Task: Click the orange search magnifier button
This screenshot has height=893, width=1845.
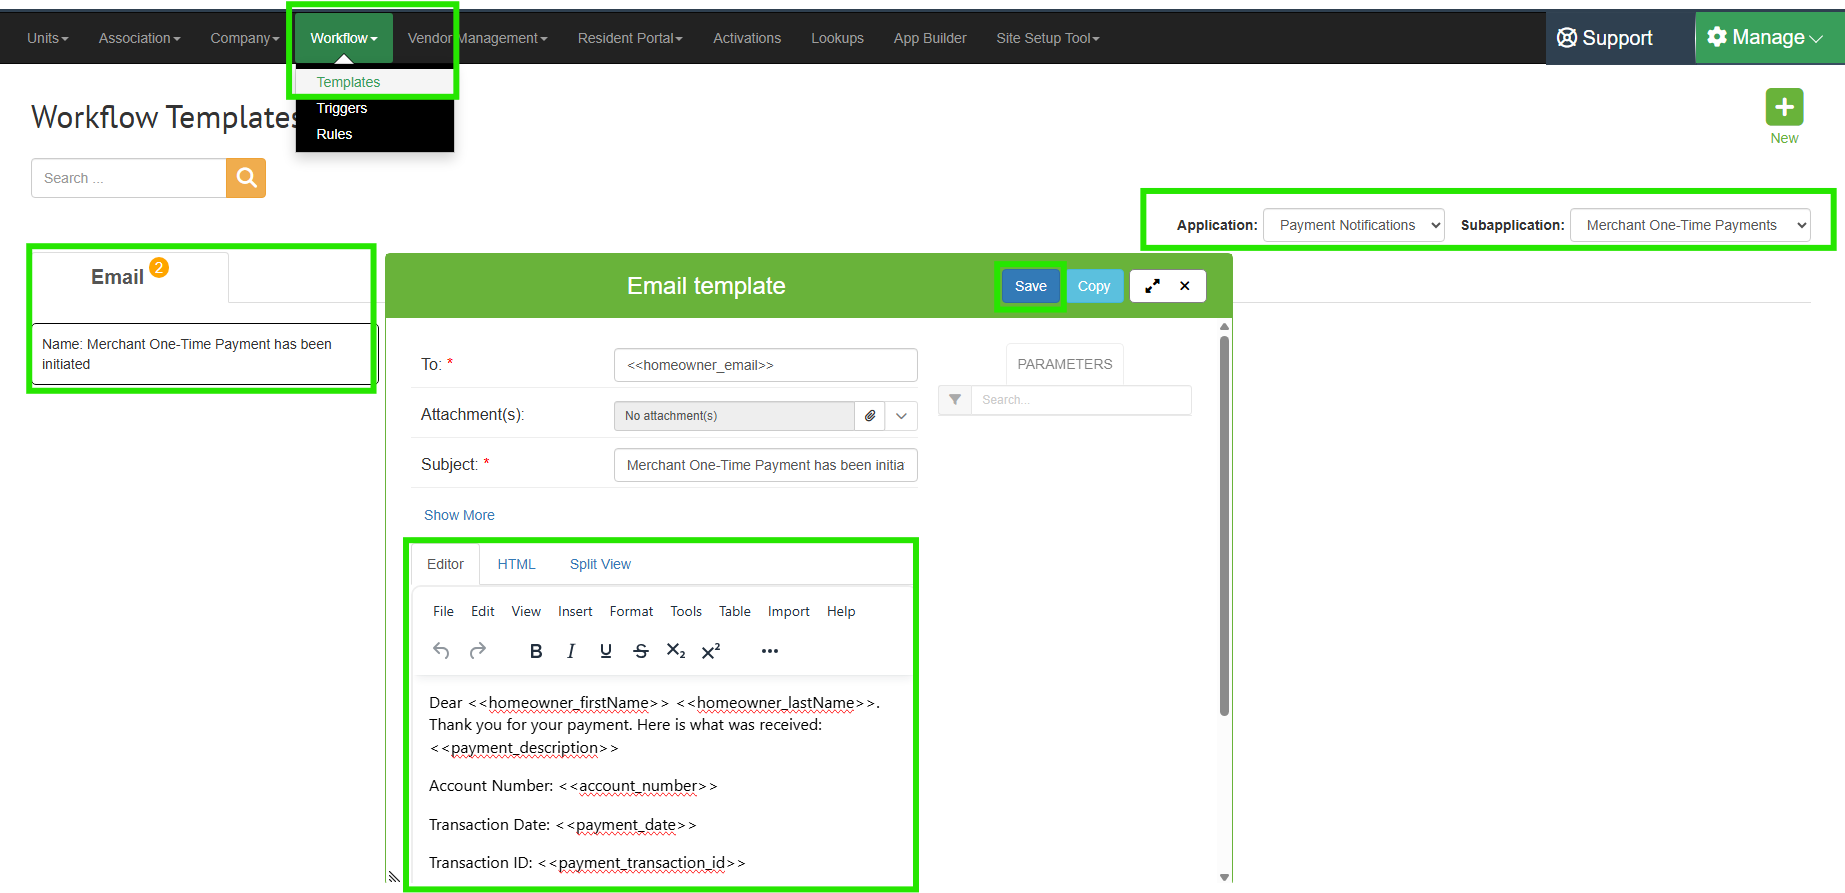Action: pos(246,178)
